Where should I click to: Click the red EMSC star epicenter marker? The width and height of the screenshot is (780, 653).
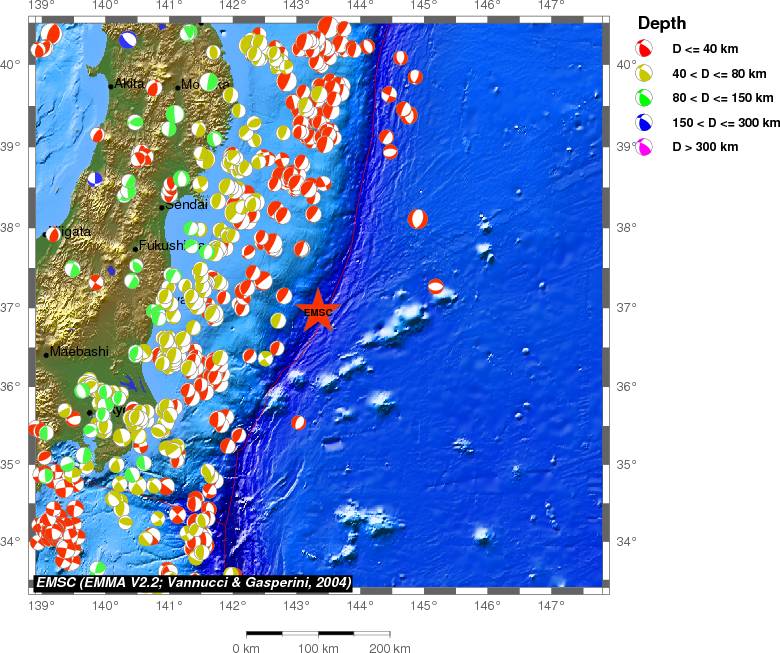click(317, 311)
